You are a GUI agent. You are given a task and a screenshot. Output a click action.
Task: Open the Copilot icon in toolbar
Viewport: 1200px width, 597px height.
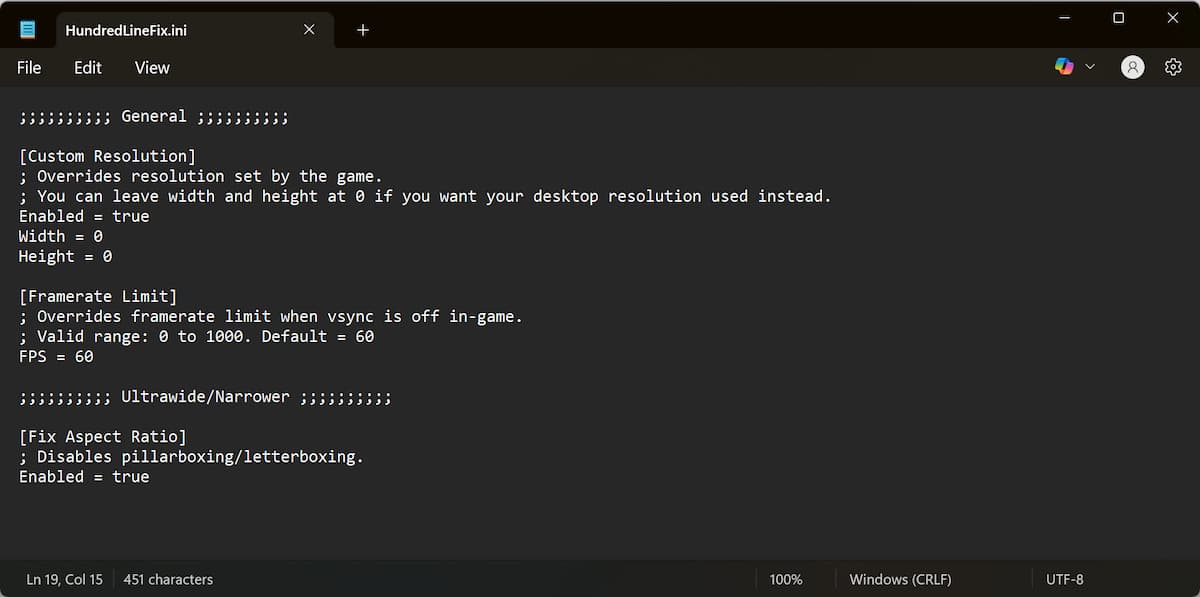1064,66
